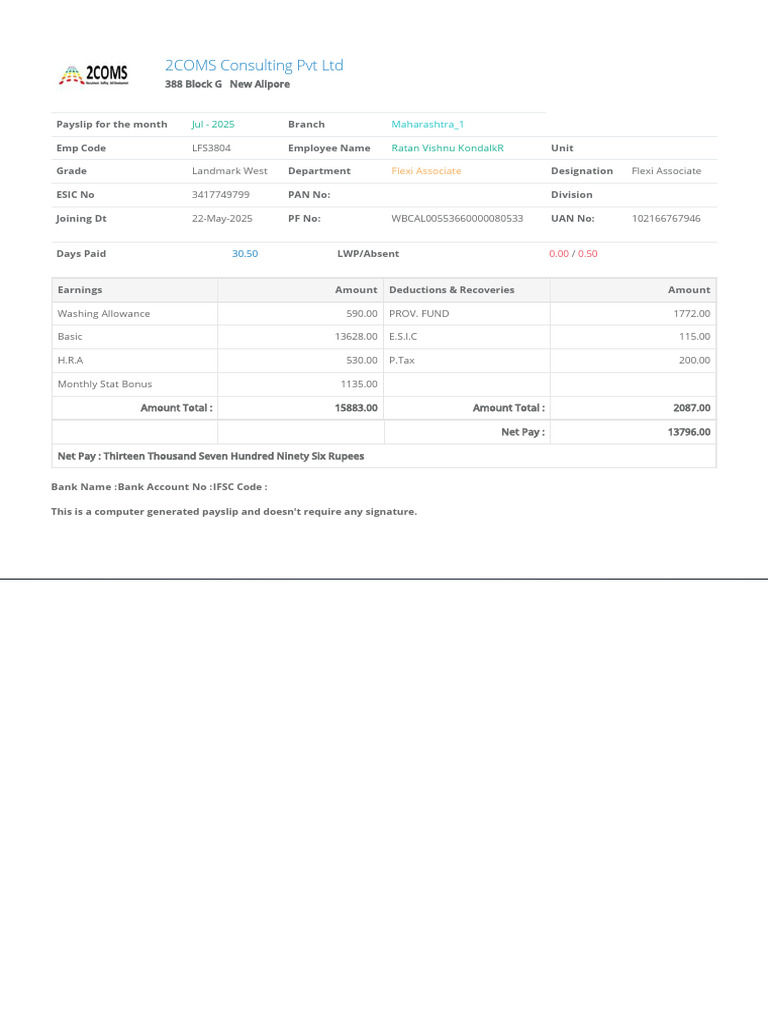Viewport: 768px width, 1024px height.
Task: Select UAN number '102166767946'
Action: click(x=666, y=219)
